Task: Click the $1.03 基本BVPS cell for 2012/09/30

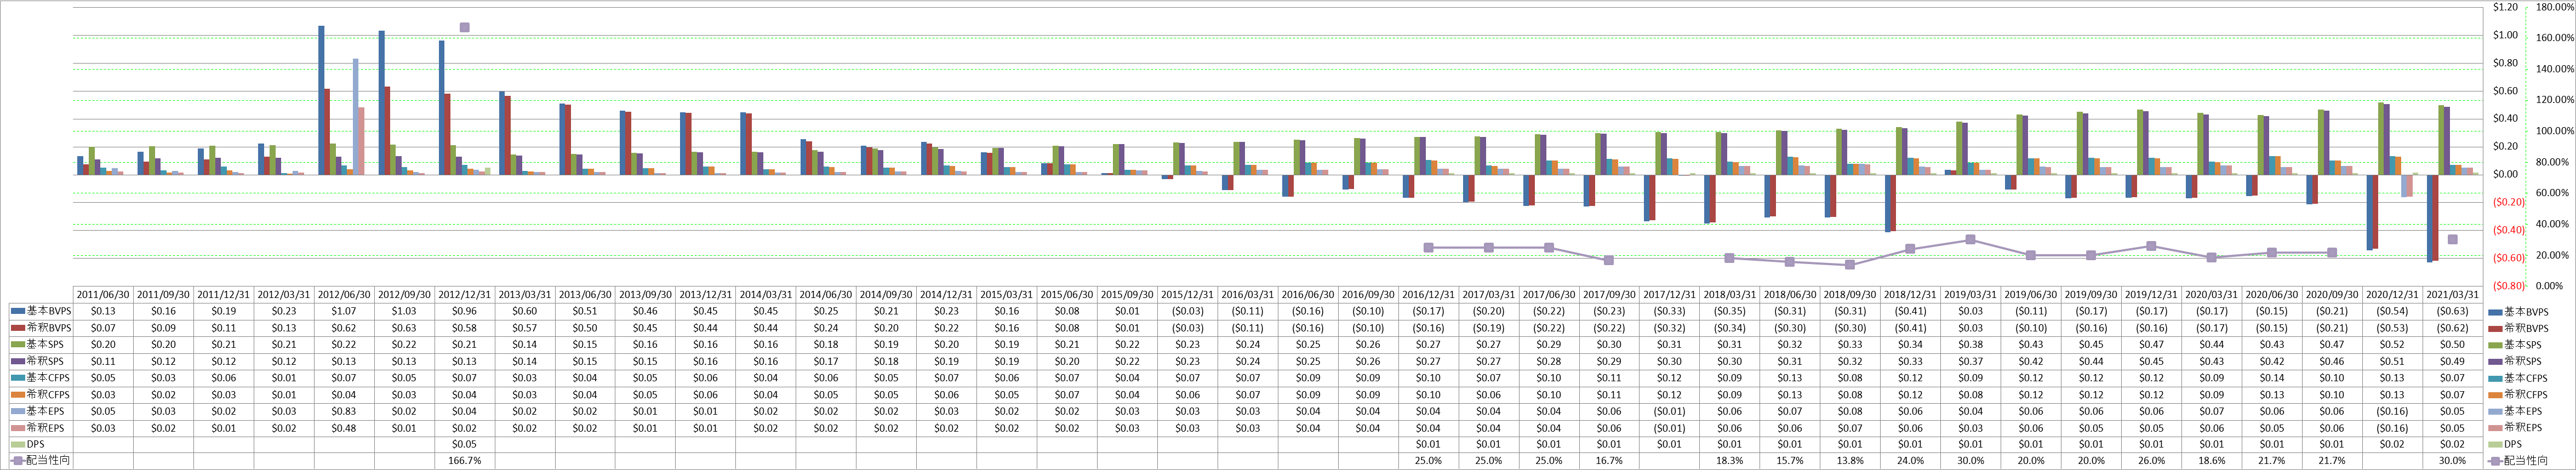Action: 405,311
